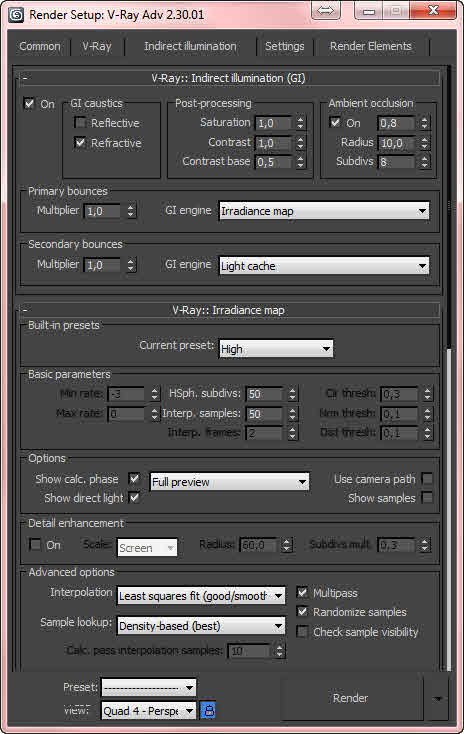Enable Reflective GI caustics

[x=80, y=123]
